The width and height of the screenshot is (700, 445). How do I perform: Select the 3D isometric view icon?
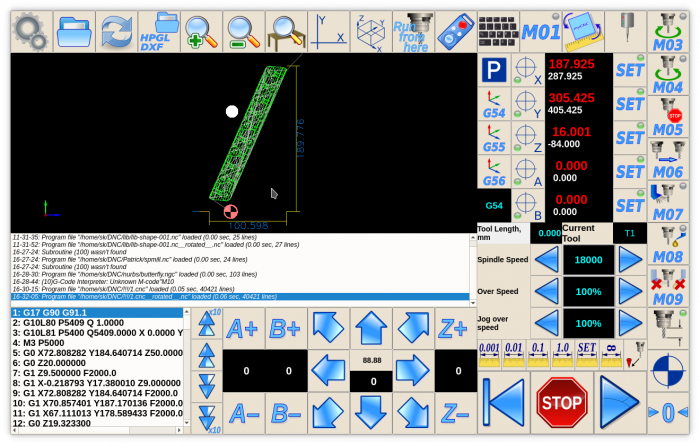click(x=371, y=32)
